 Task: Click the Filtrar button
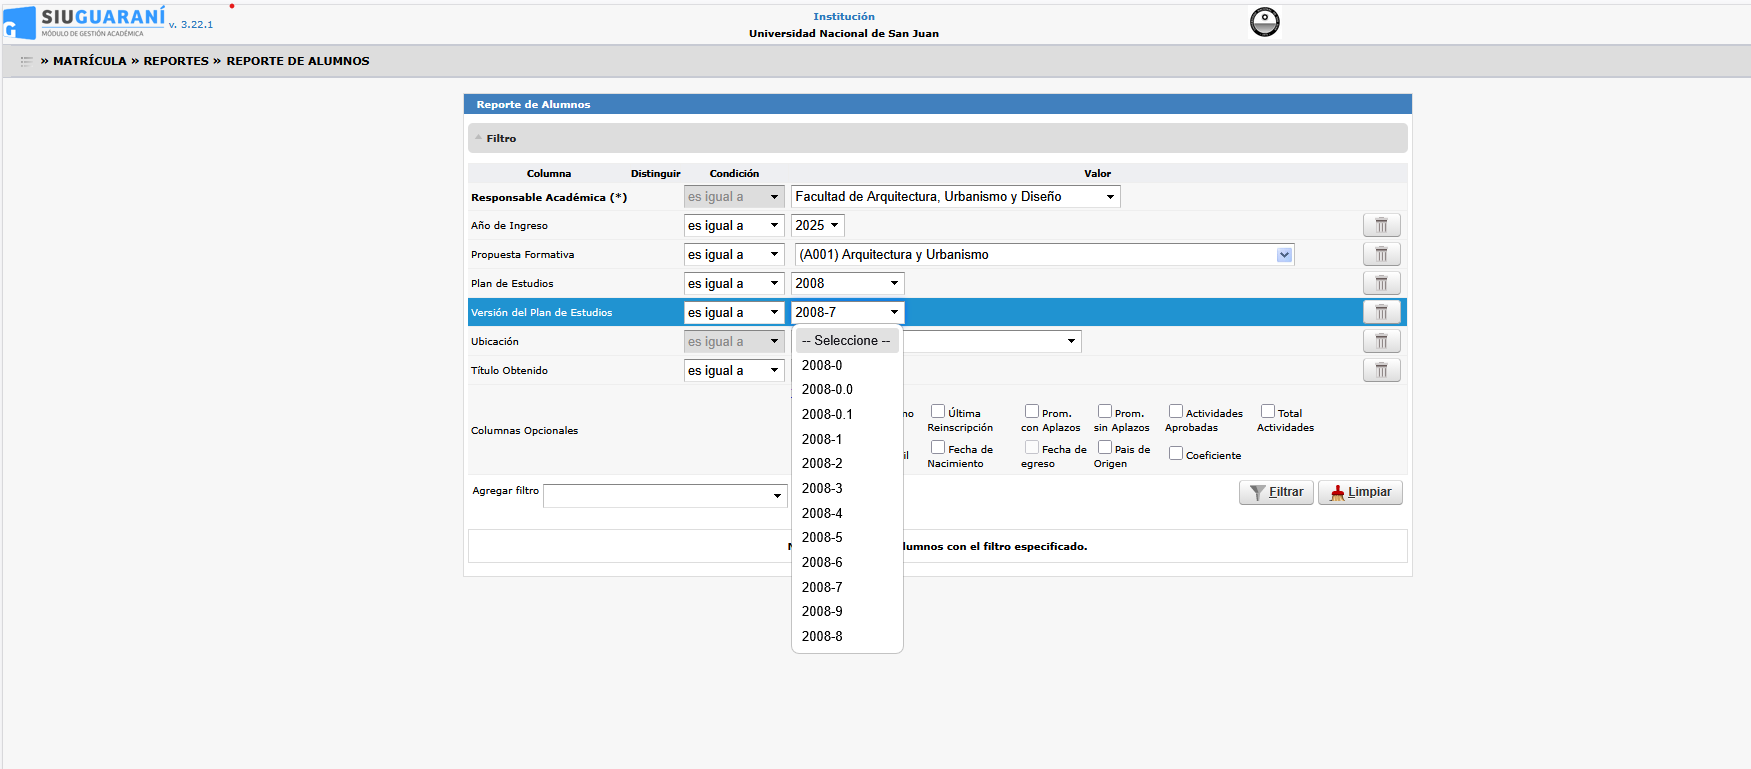point(1276,492)
